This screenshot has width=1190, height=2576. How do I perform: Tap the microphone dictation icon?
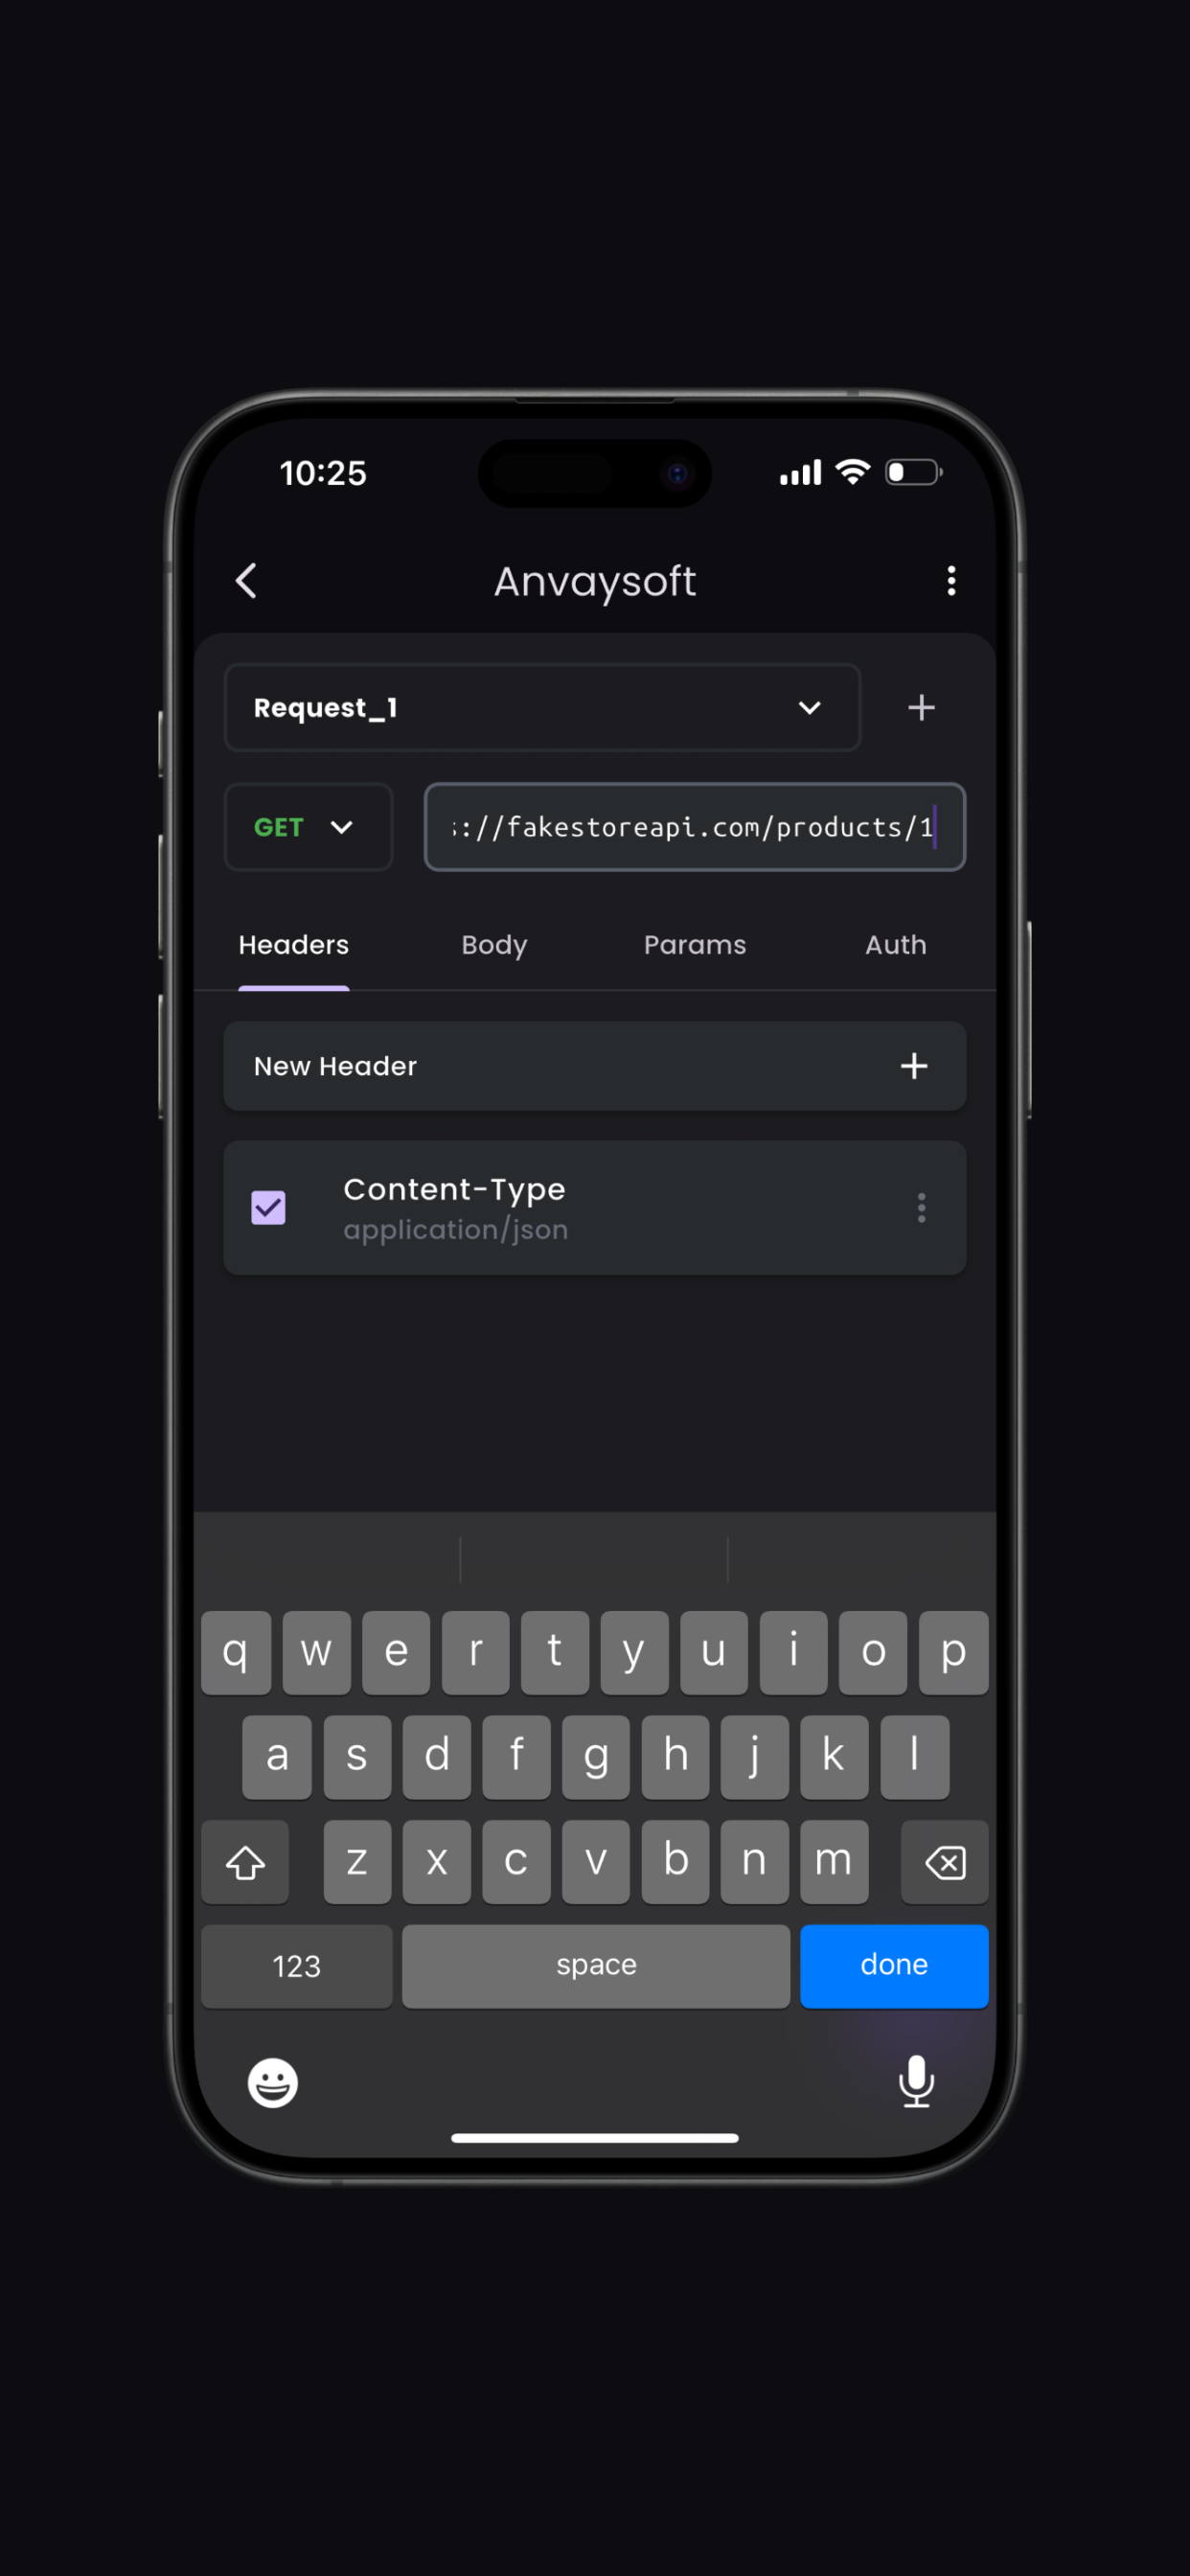(x=915, y=2082)
